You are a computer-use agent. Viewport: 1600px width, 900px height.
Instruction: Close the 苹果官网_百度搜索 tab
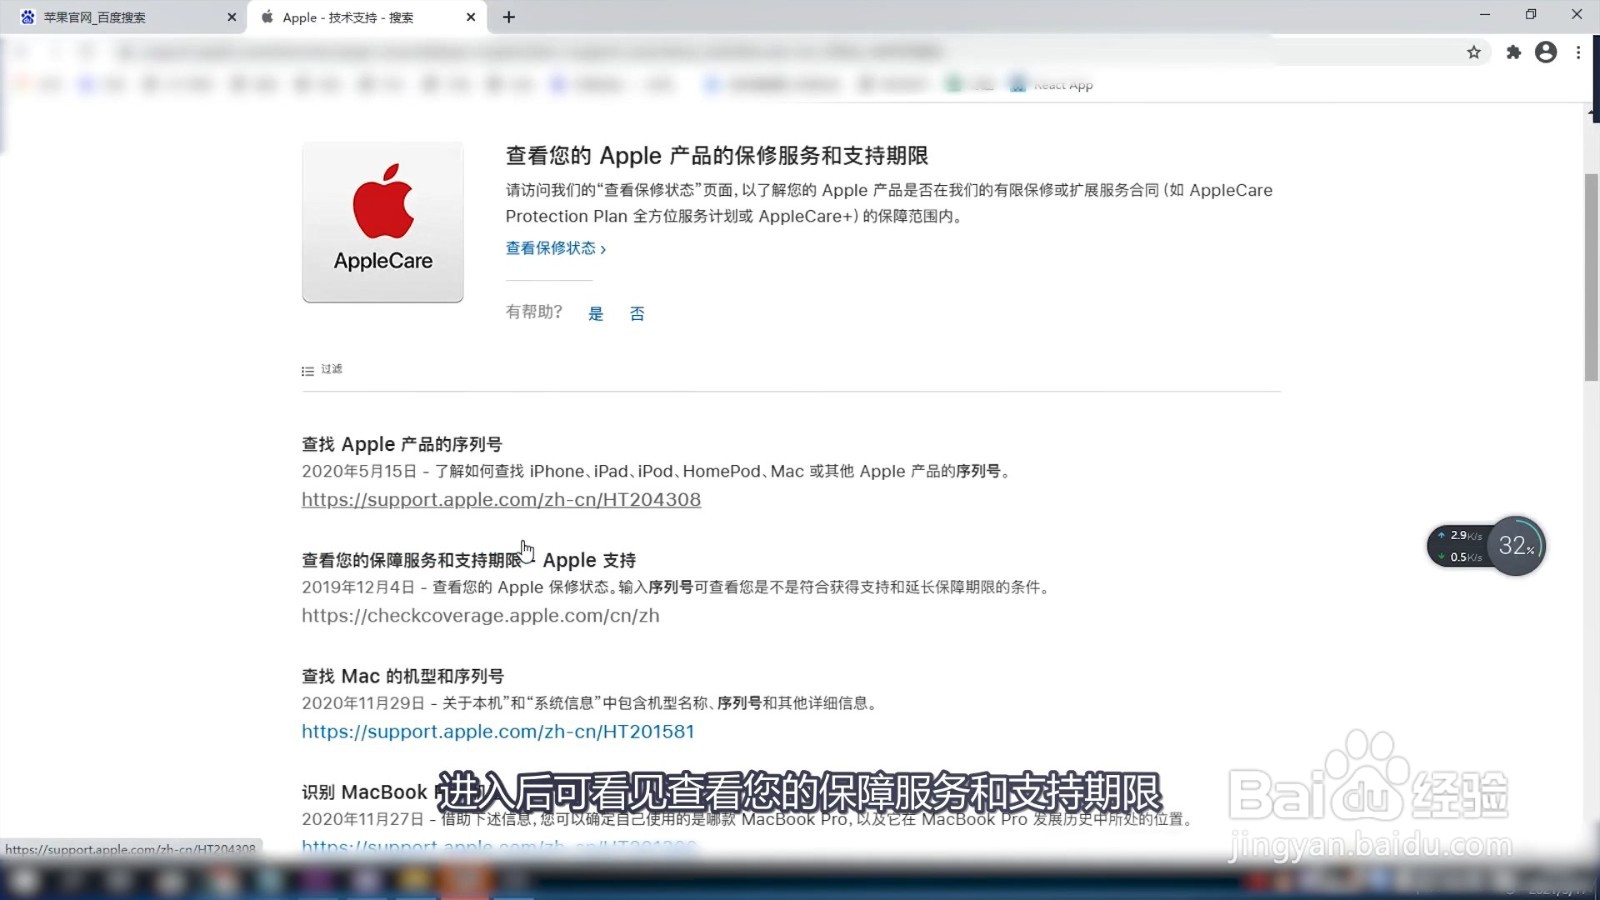click(x=232, y=17)
